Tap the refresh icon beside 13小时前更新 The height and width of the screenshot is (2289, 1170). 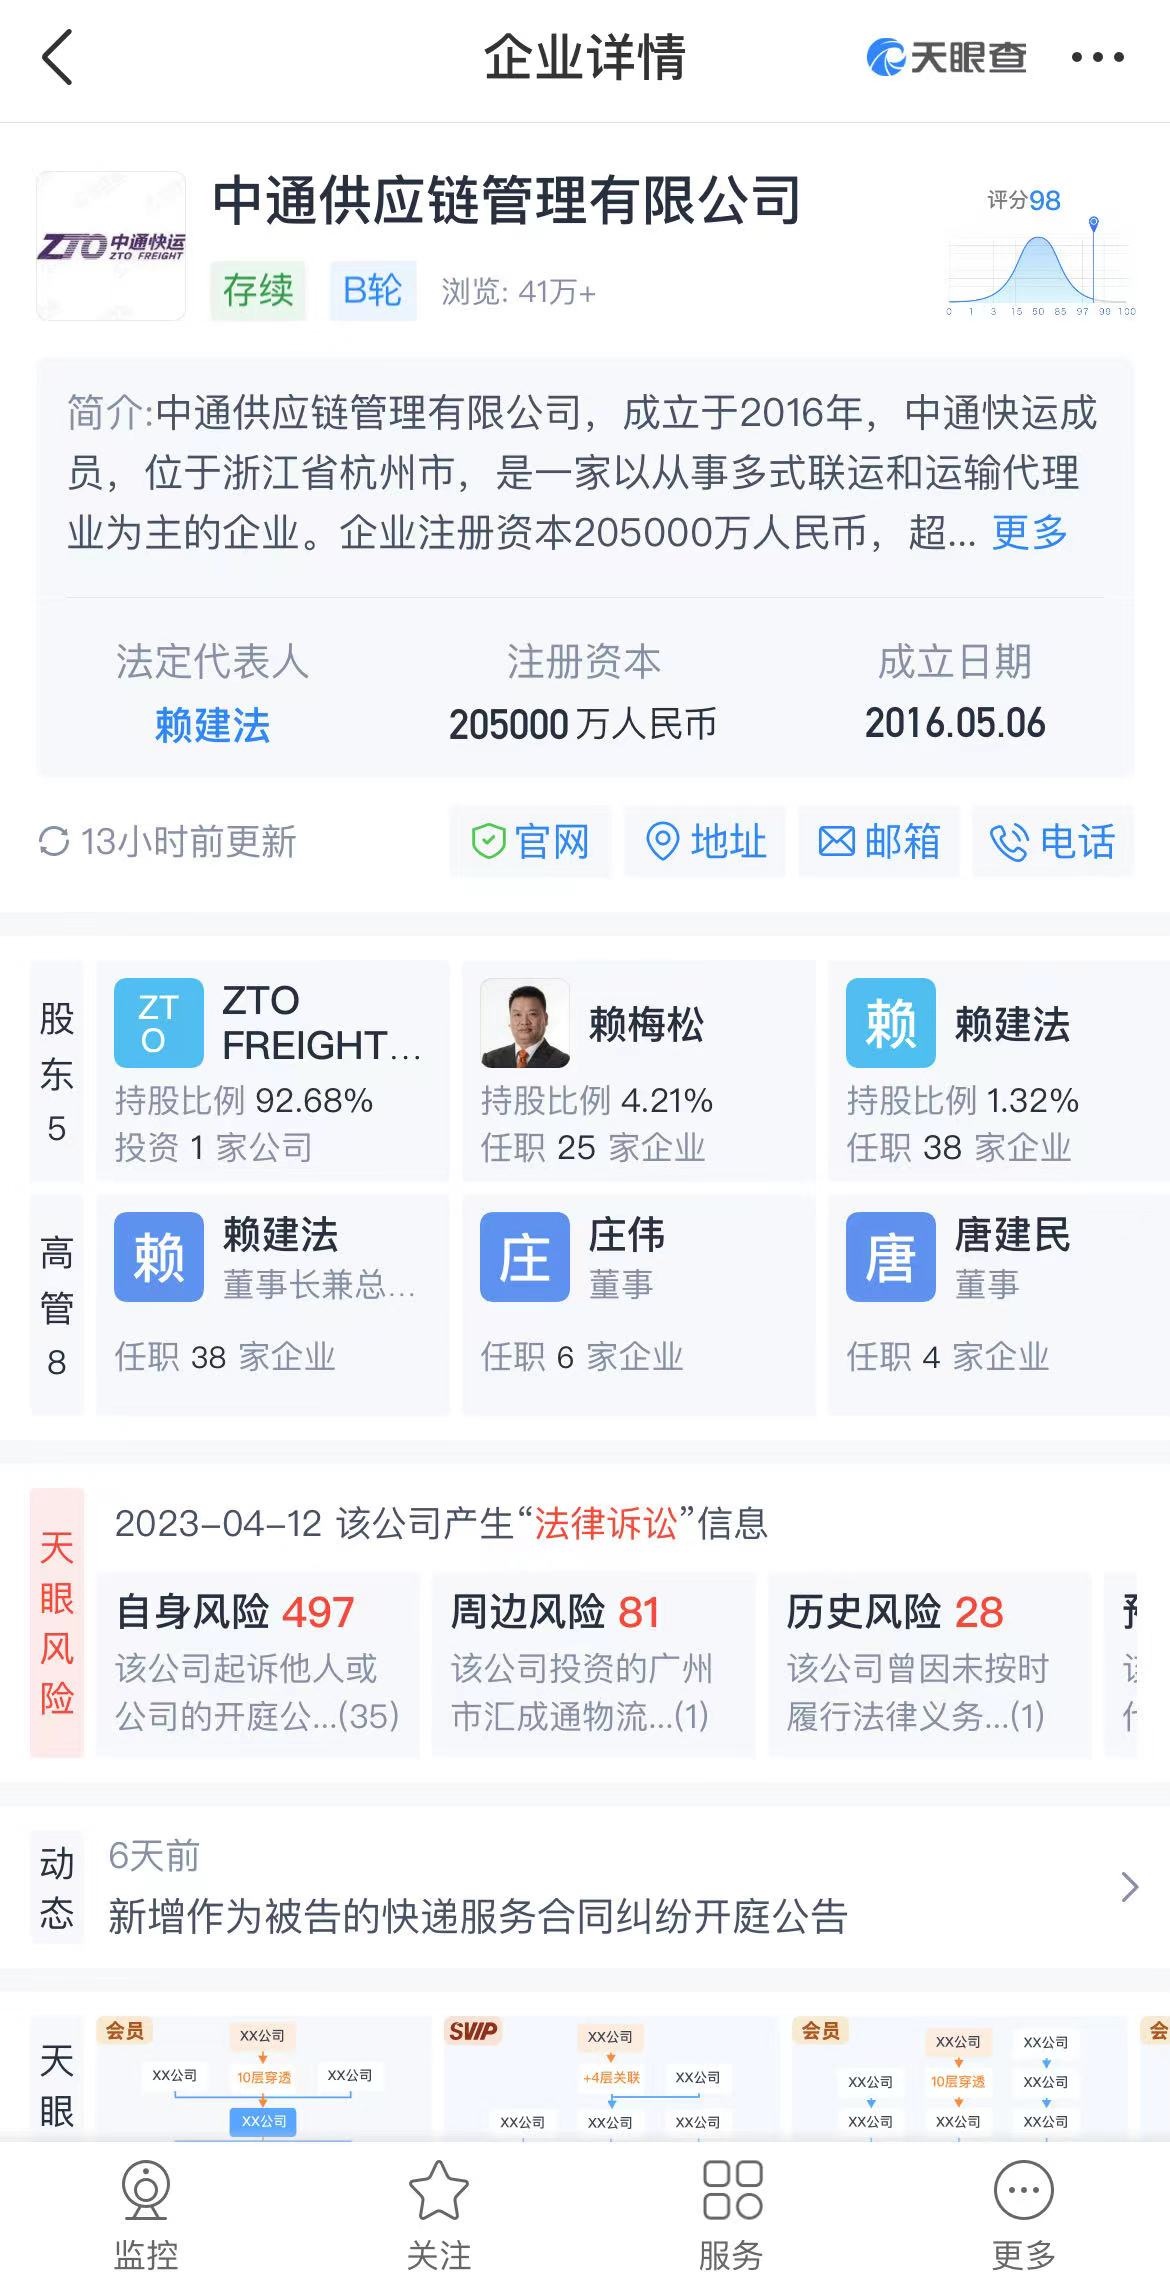coord(53,842)
